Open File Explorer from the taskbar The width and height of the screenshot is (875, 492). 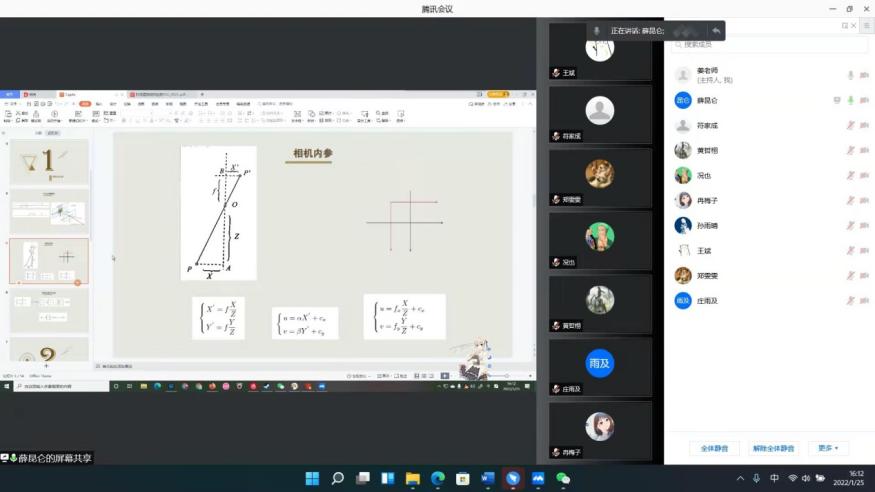412,479
